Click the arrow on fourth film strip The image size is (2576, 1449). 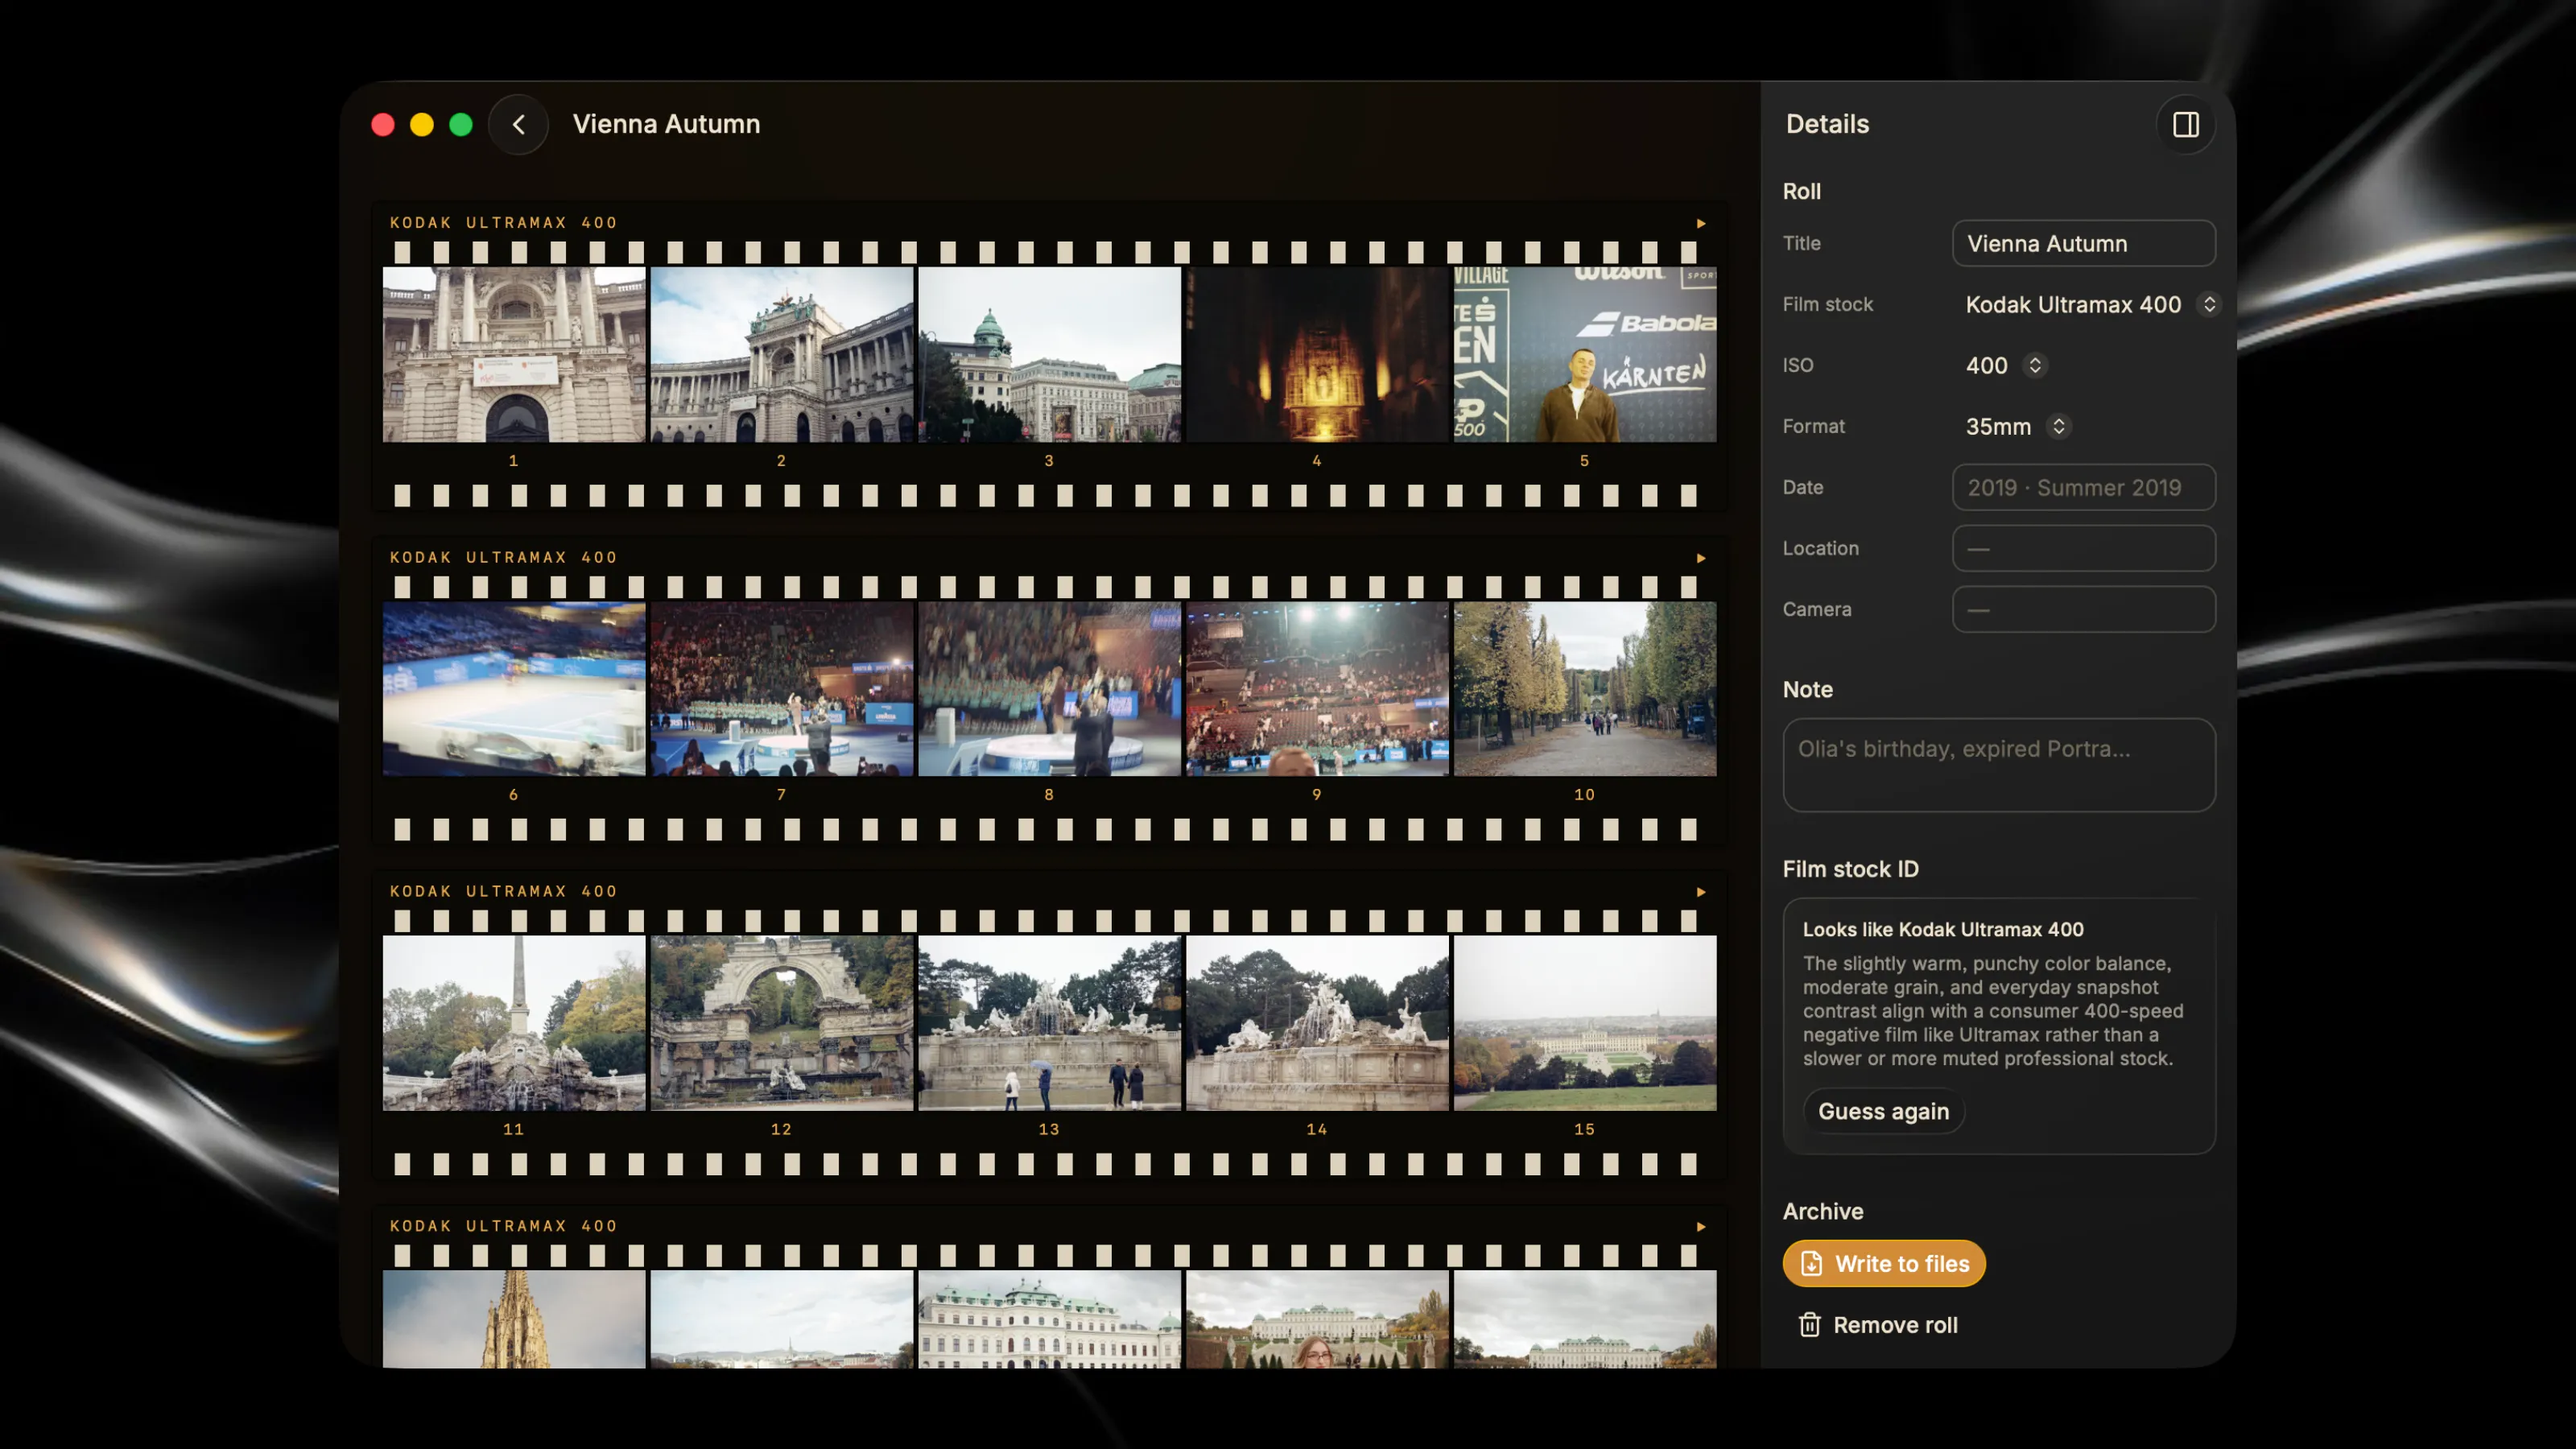[1700, 1226]
